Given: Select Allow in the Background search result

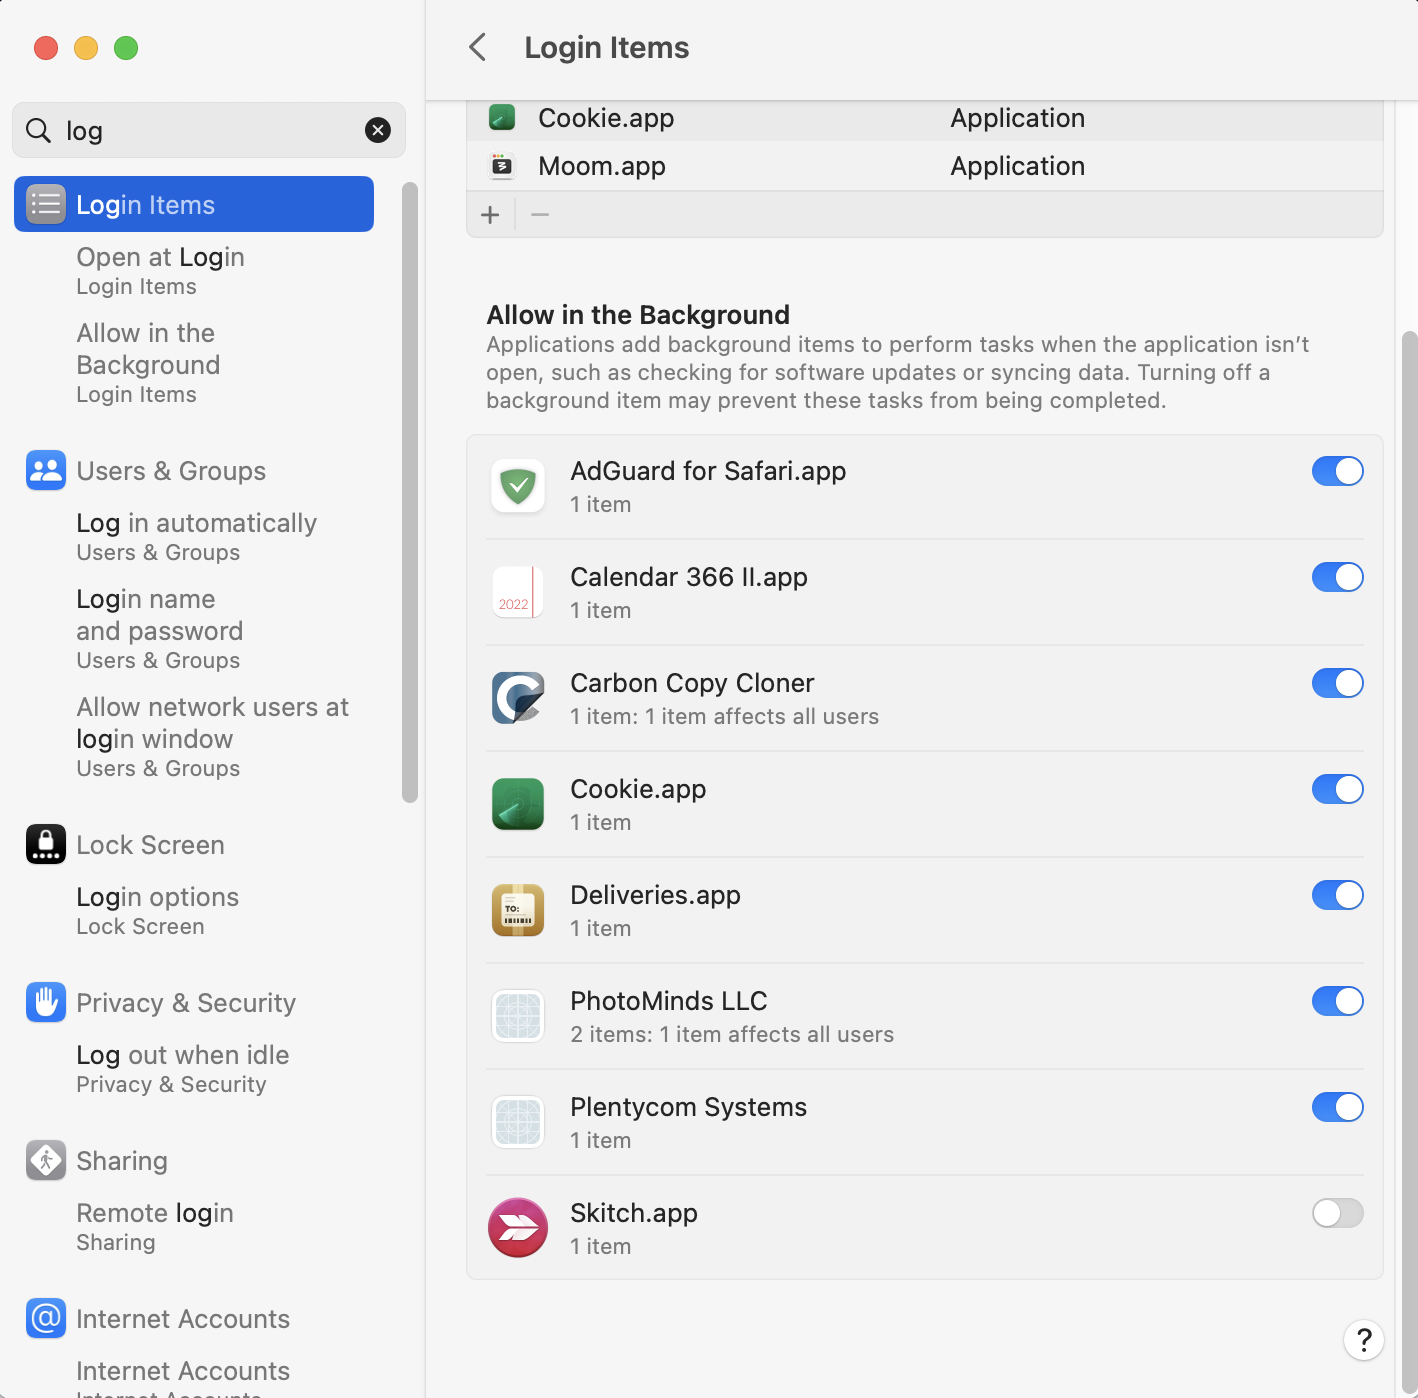Looking at the screenshot, I should pos(148,363).
